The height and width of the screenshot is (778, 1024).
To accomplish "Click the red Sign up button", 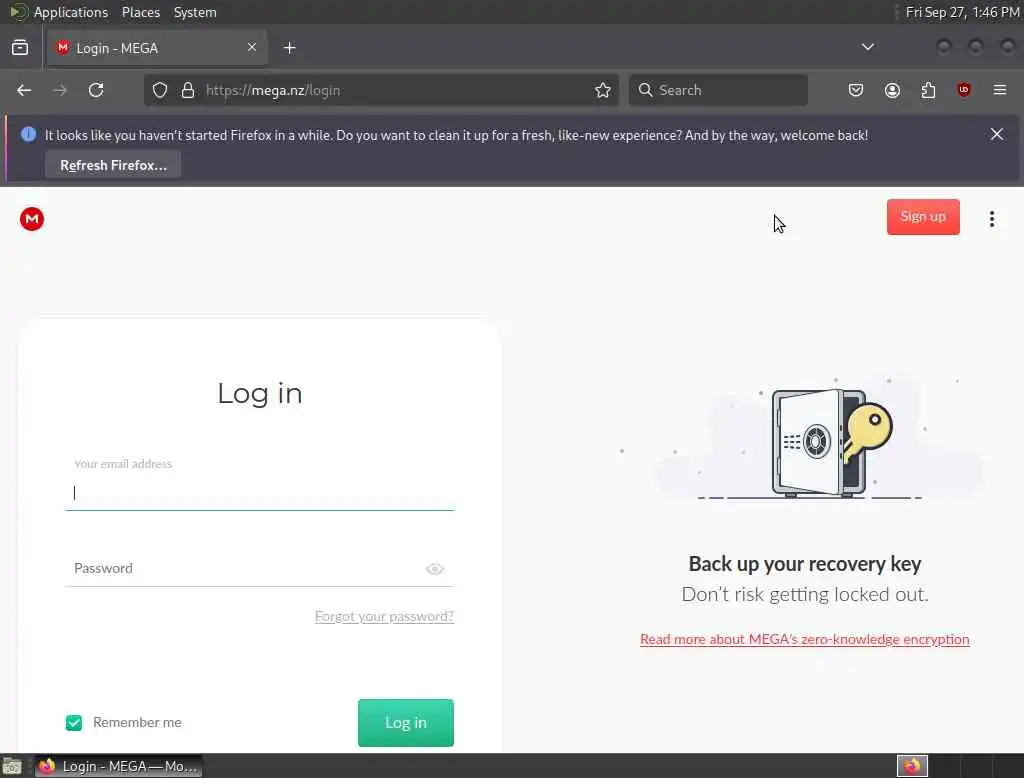I will [923, 217].
